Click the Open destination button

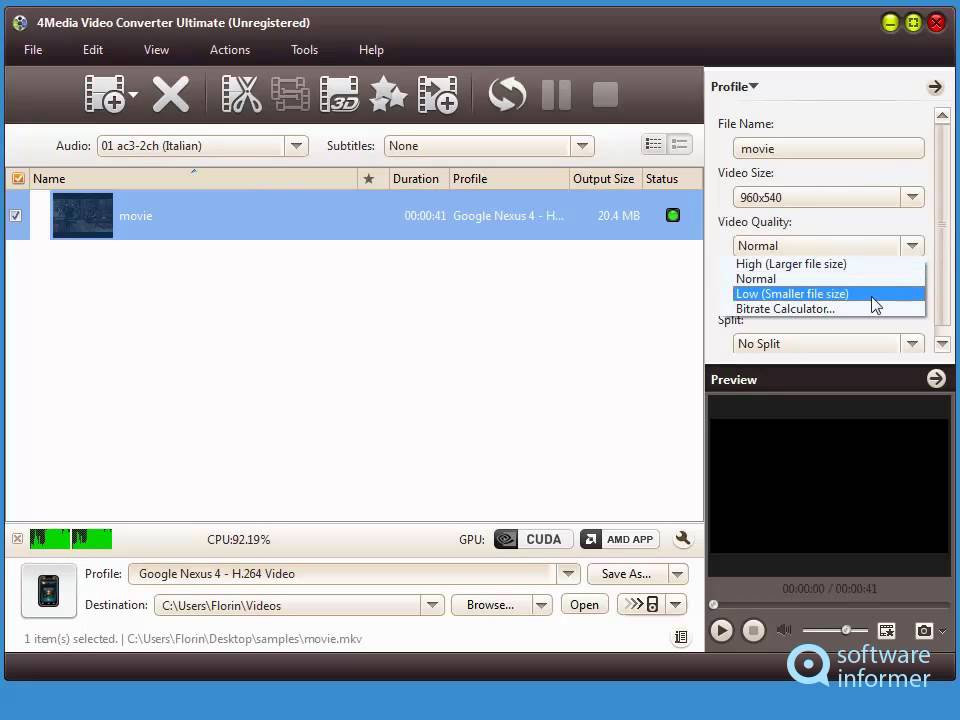point(584,605)
